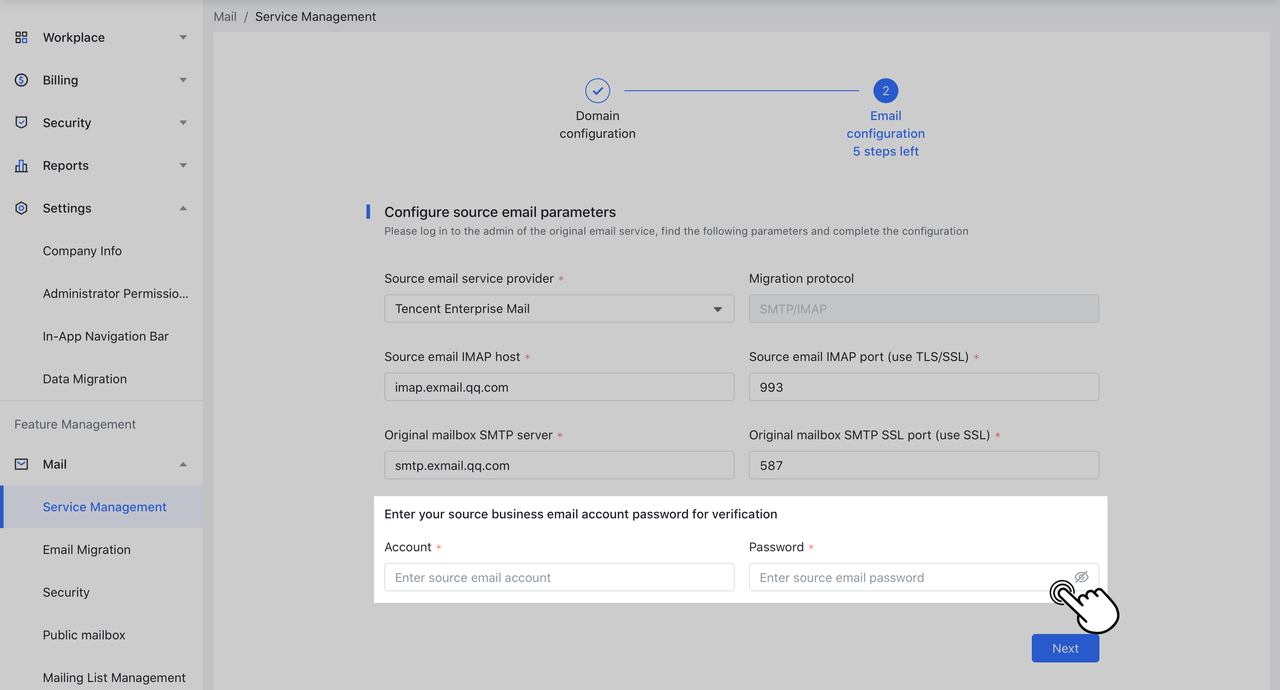Viewport: 1280px width, 690px height.
Task: Click 'Email configuration' step label
Action: pyautogui.click(x=886, y=125)
